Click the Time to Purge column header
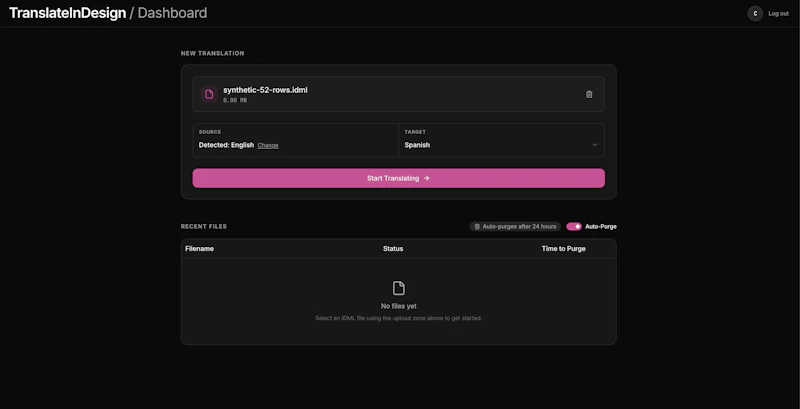The image size is (800, 409). click(x=563, y=249)
